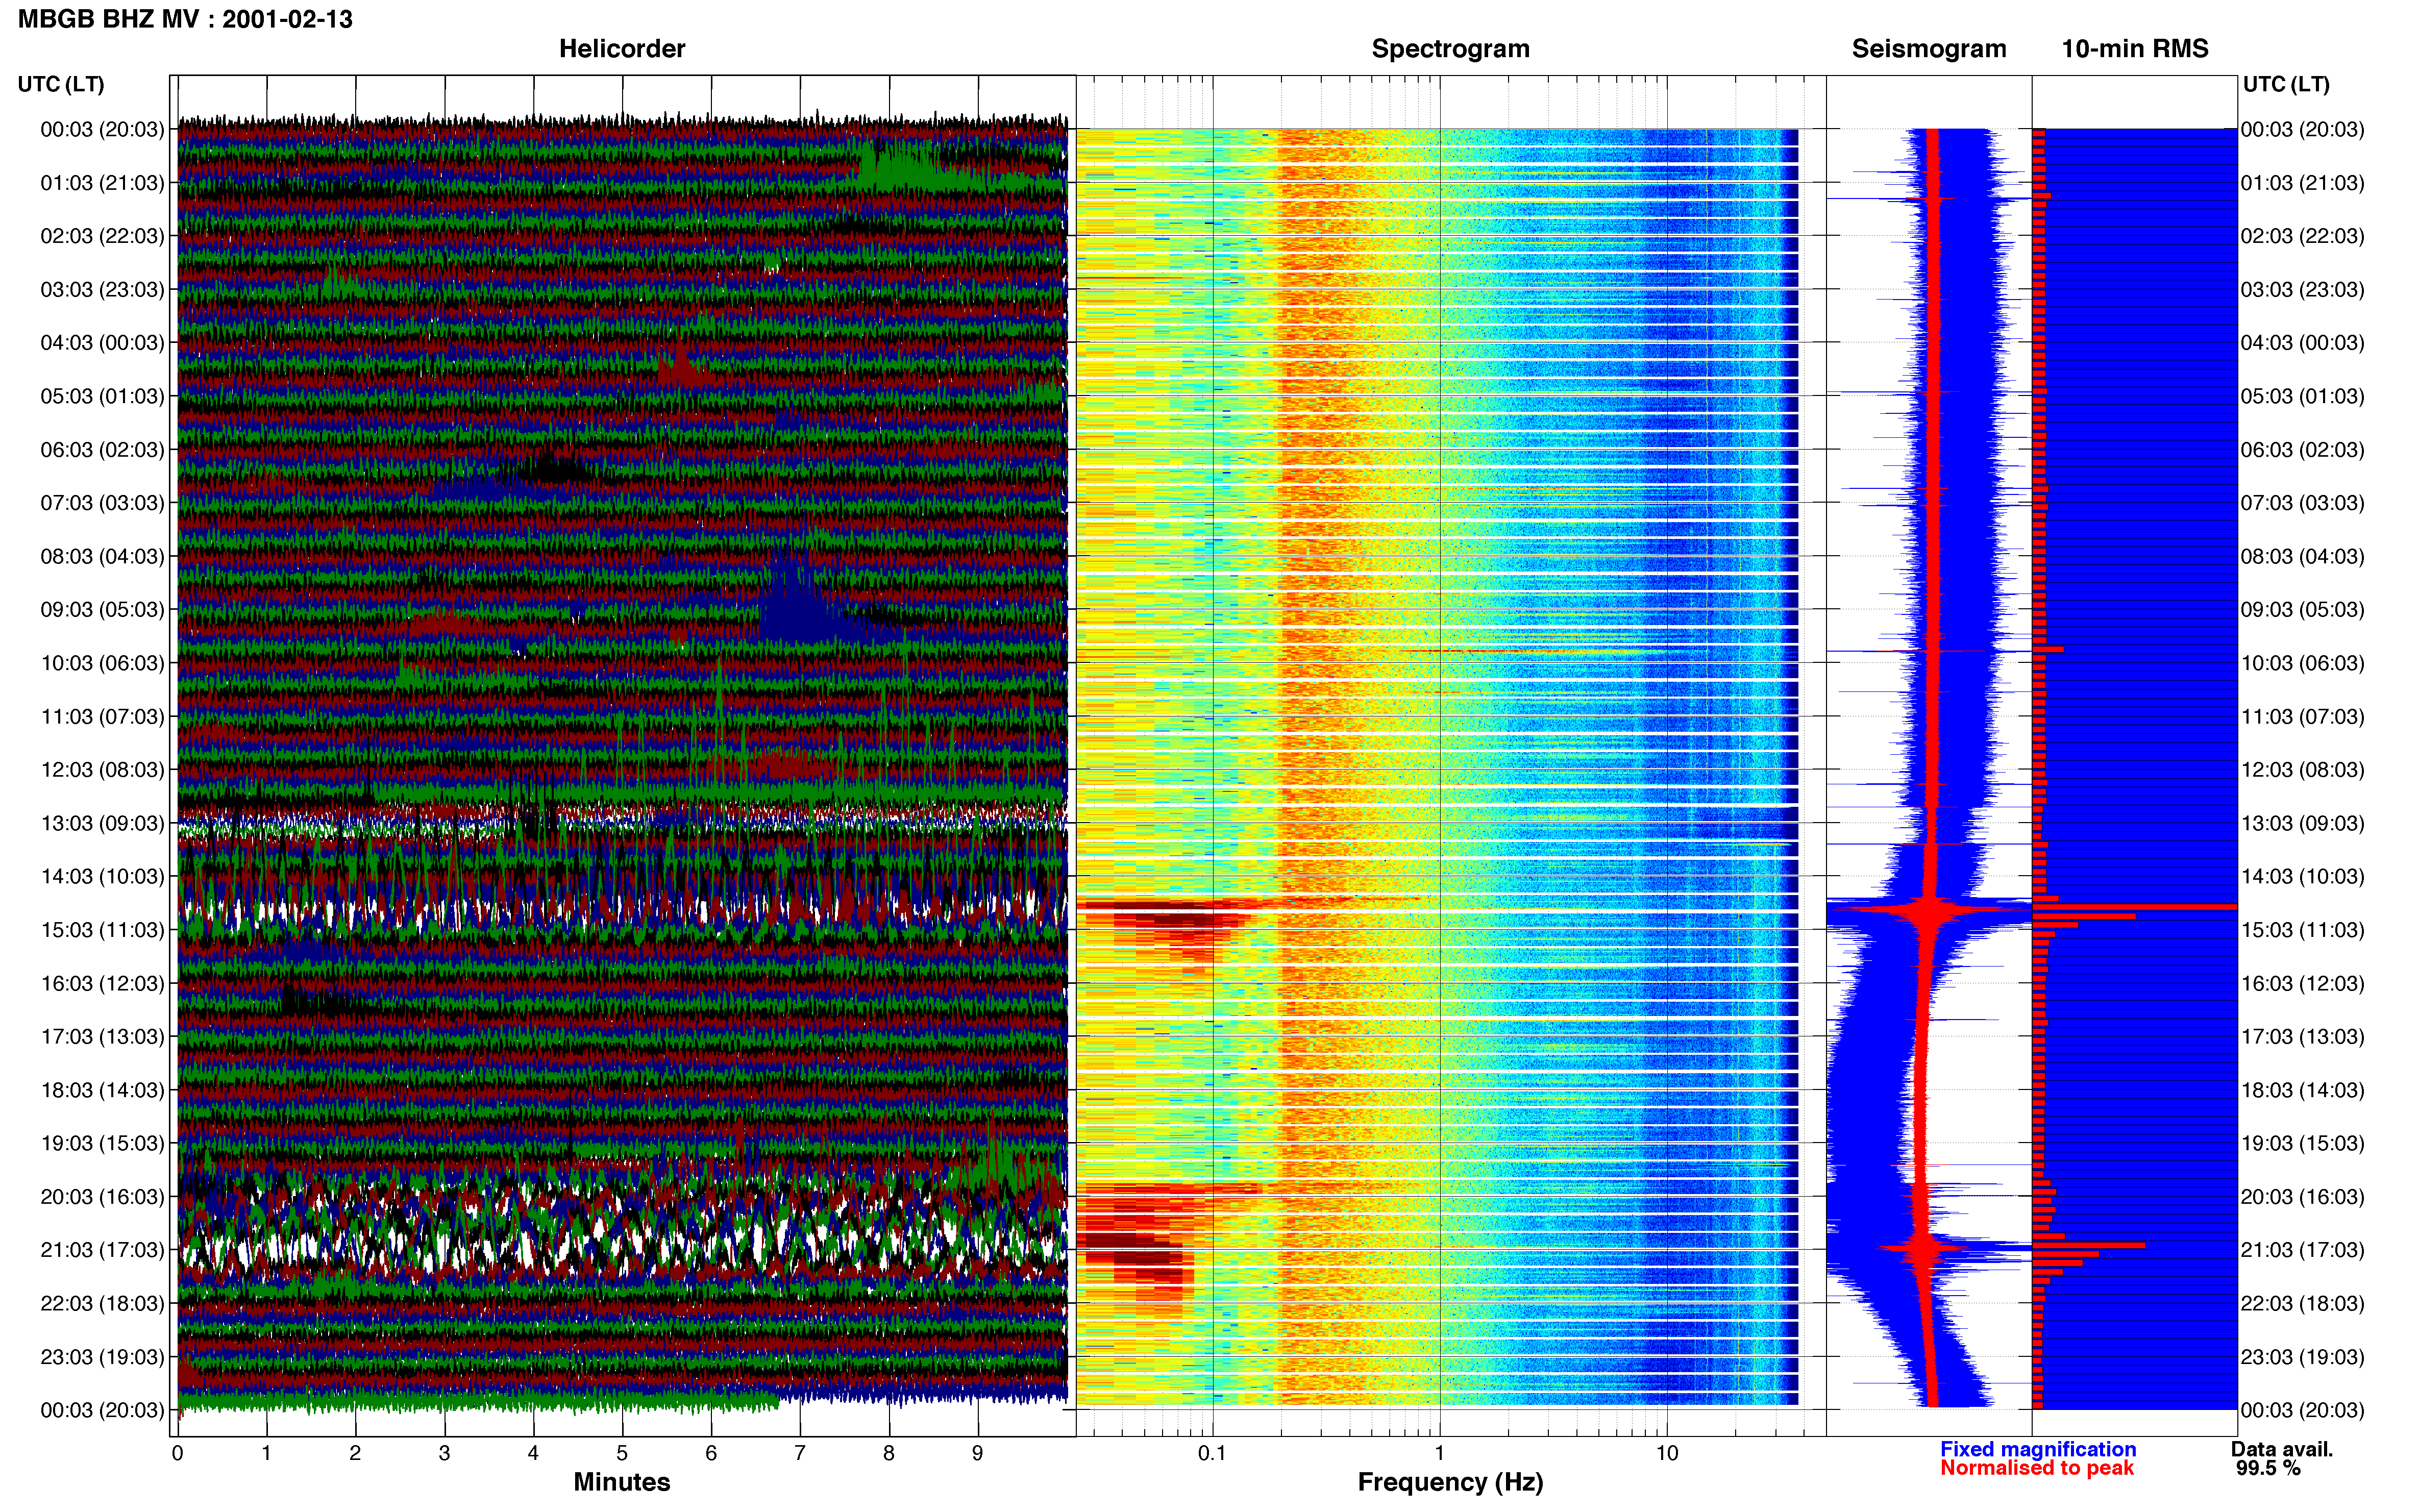Image resolution: width=2419 pixels, height=1512 pixels.
Task: Click tick label '5' on the Minutes axis
Action: [x=622, y=1453]
